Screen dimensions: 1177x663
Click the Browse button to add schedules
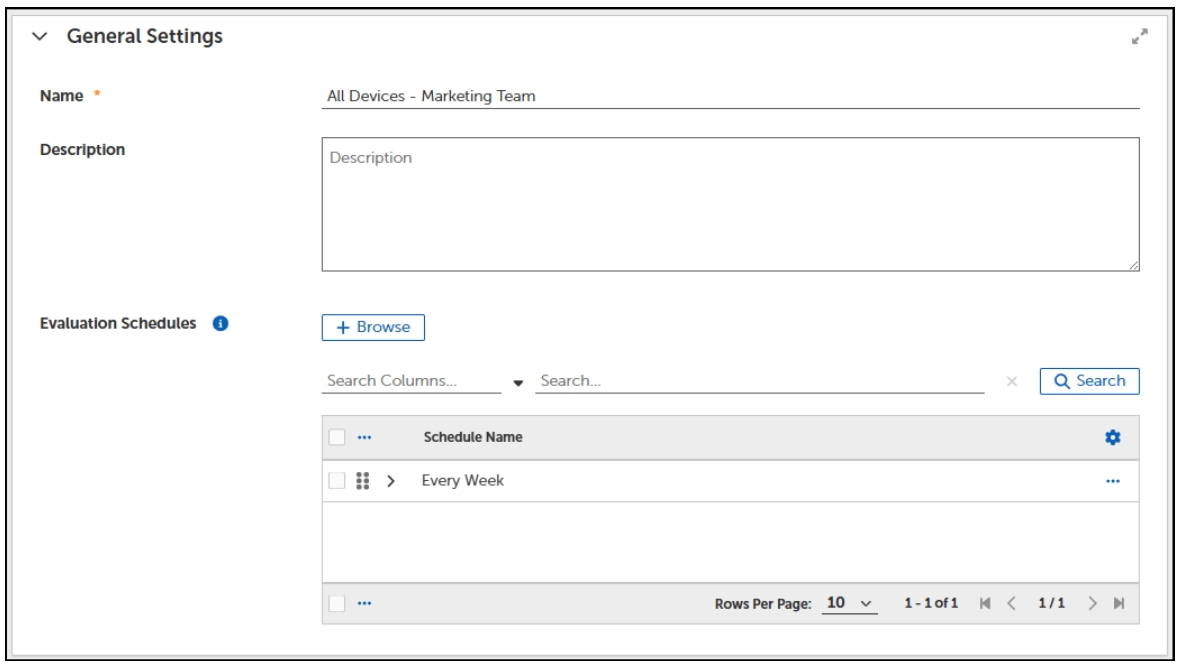(x=373, y=327)
